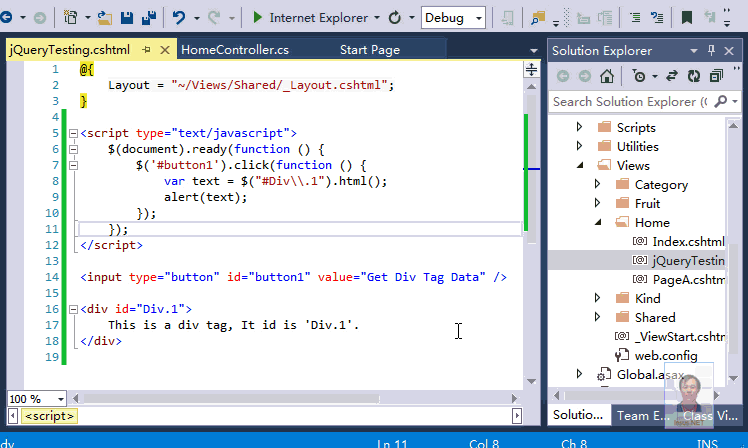Click the Save All icon
Viewport: 748px width, 448px height.
(x=149, y=18)
